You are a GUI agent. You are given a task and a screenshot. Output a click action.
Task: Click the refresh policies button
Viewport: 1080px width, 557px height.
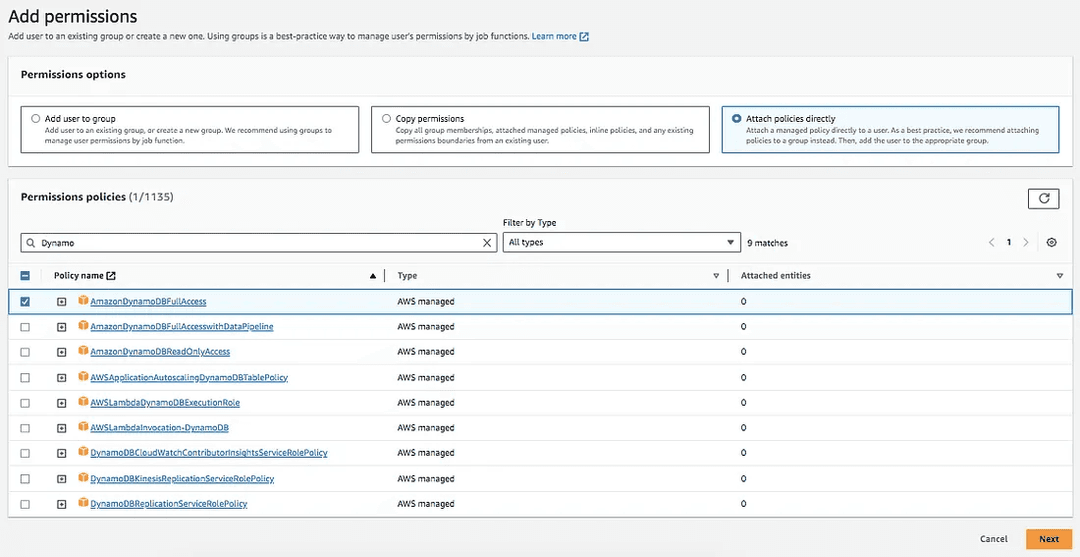tap(1043, 198)
